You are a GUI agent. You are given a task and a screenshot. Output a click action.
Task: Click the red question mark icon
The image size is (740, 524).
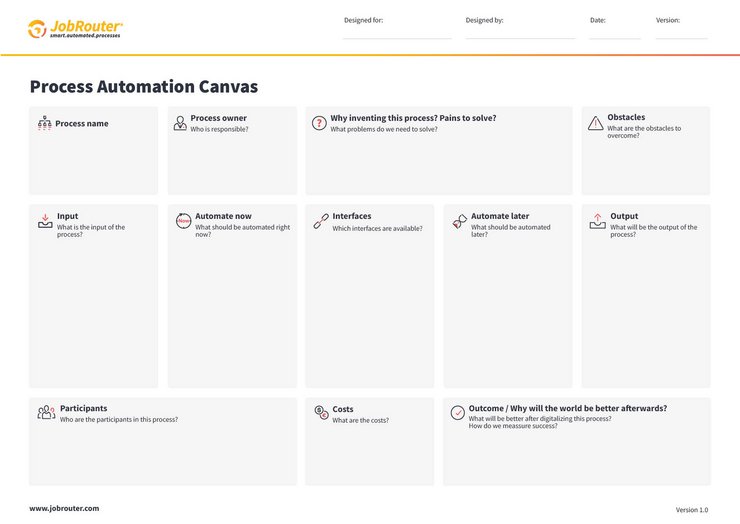click(x=319, y=123)
